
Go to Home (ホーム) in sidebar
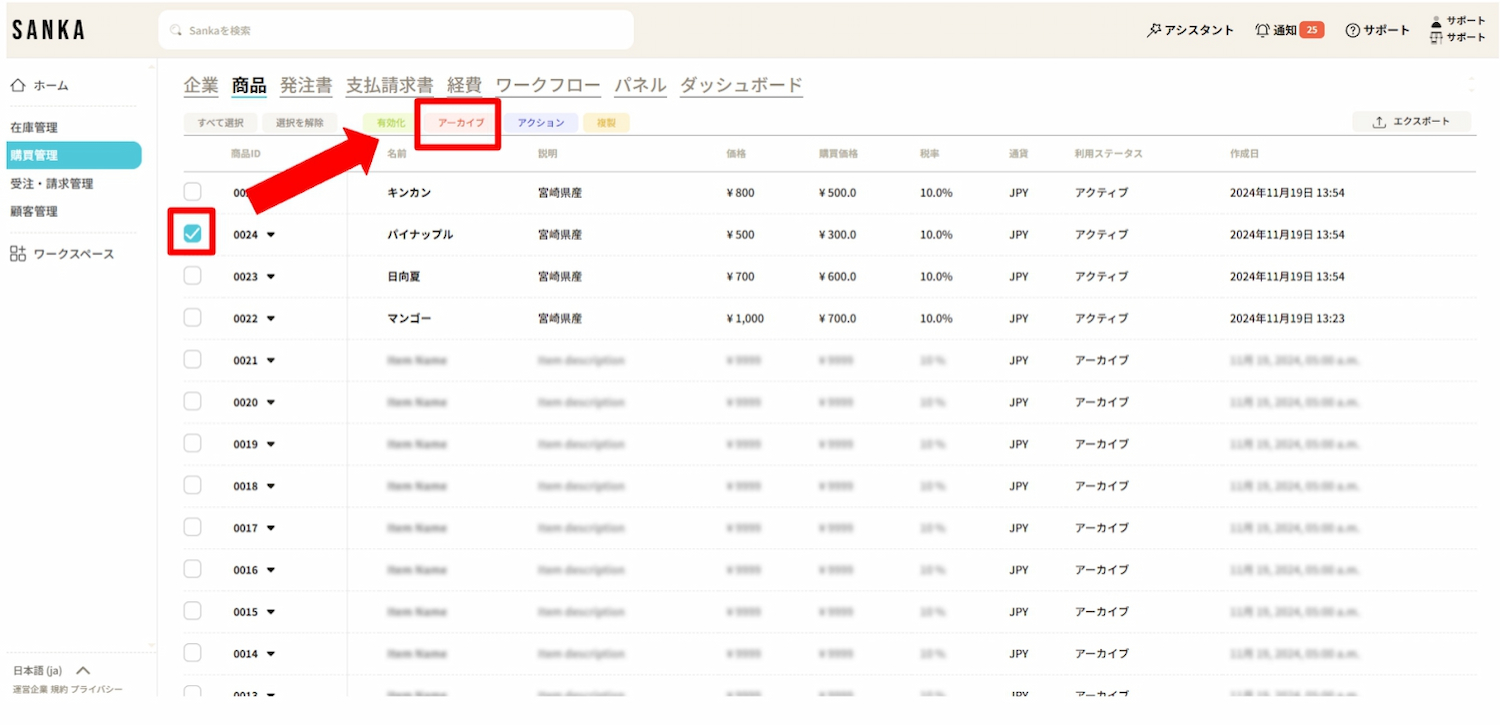(x=41, y=86)
